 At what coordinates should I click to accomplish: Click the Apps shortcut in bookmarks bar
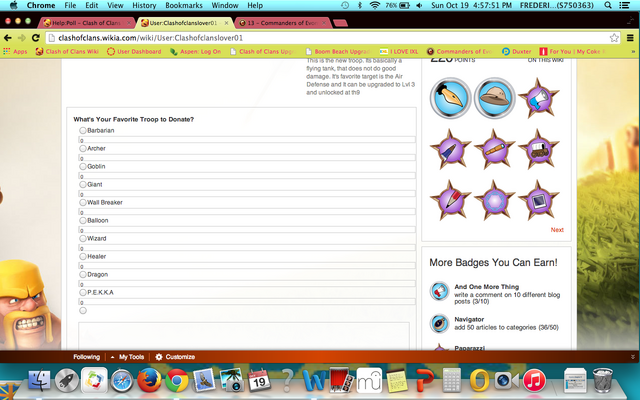(x=15, y=51)
